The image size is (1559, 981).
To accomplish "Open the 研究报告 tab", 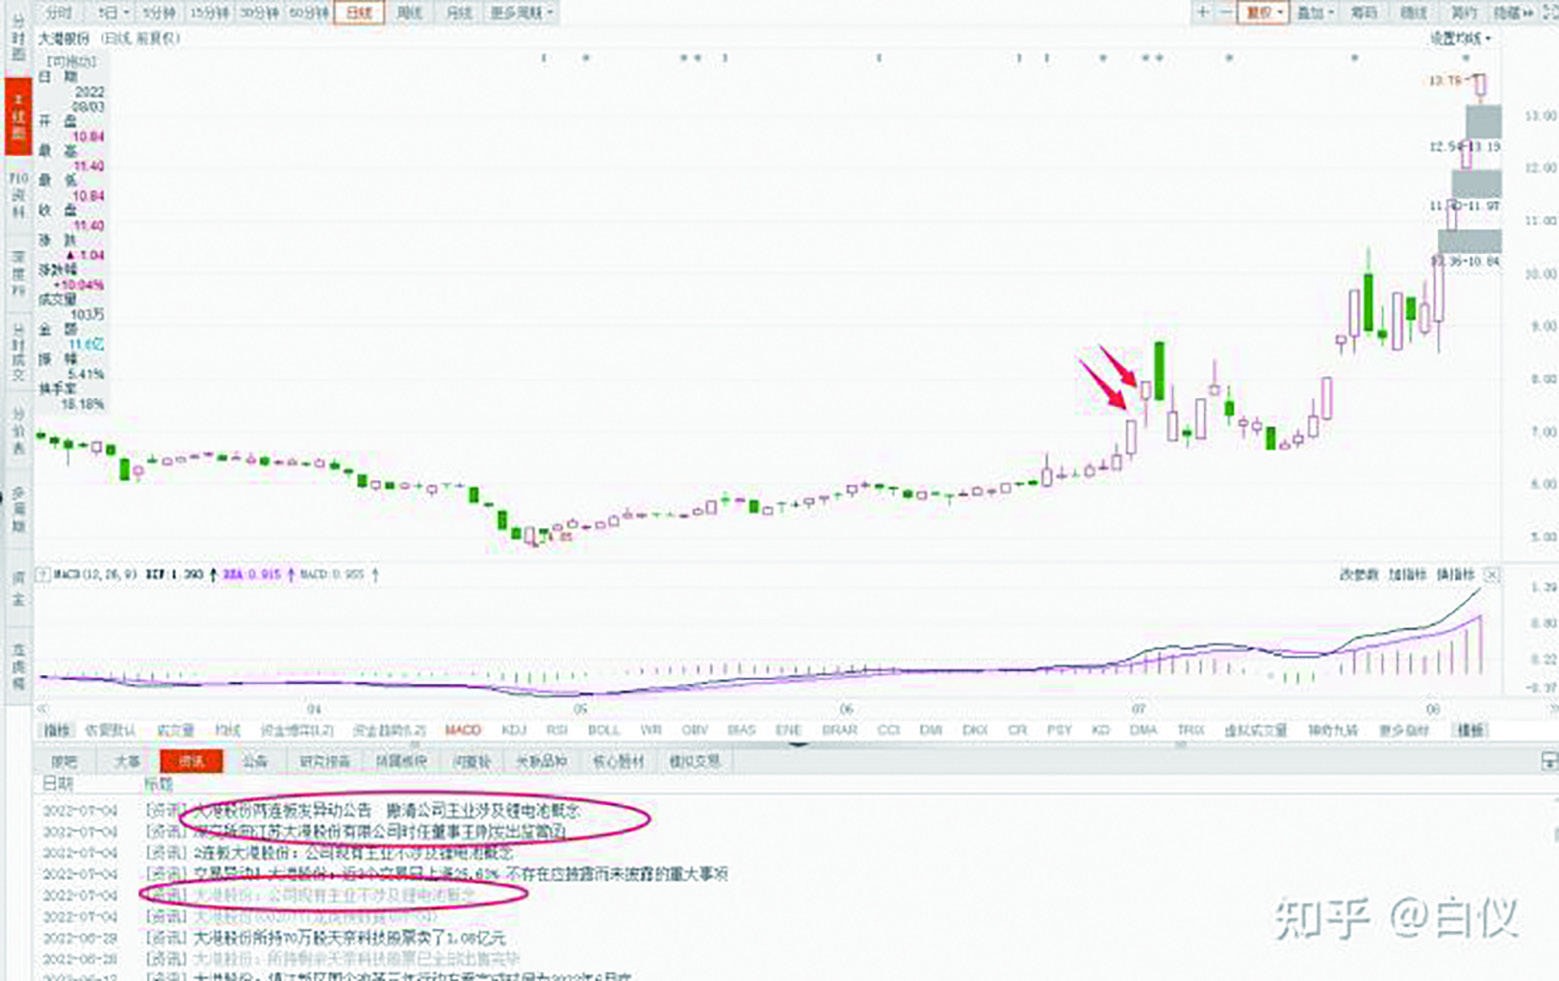I will point(325,762).
